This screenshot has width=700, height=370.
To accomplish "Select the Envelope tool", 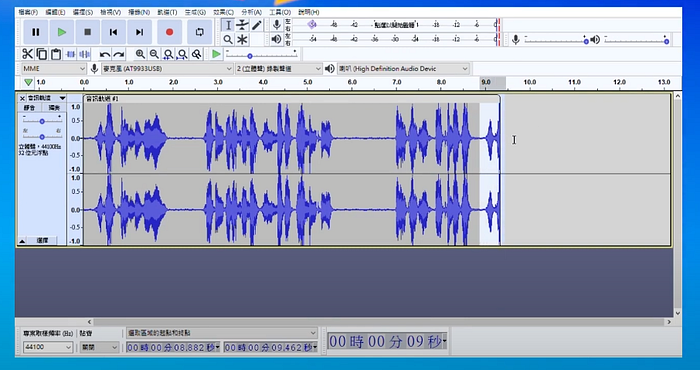I will pos(242,25).
